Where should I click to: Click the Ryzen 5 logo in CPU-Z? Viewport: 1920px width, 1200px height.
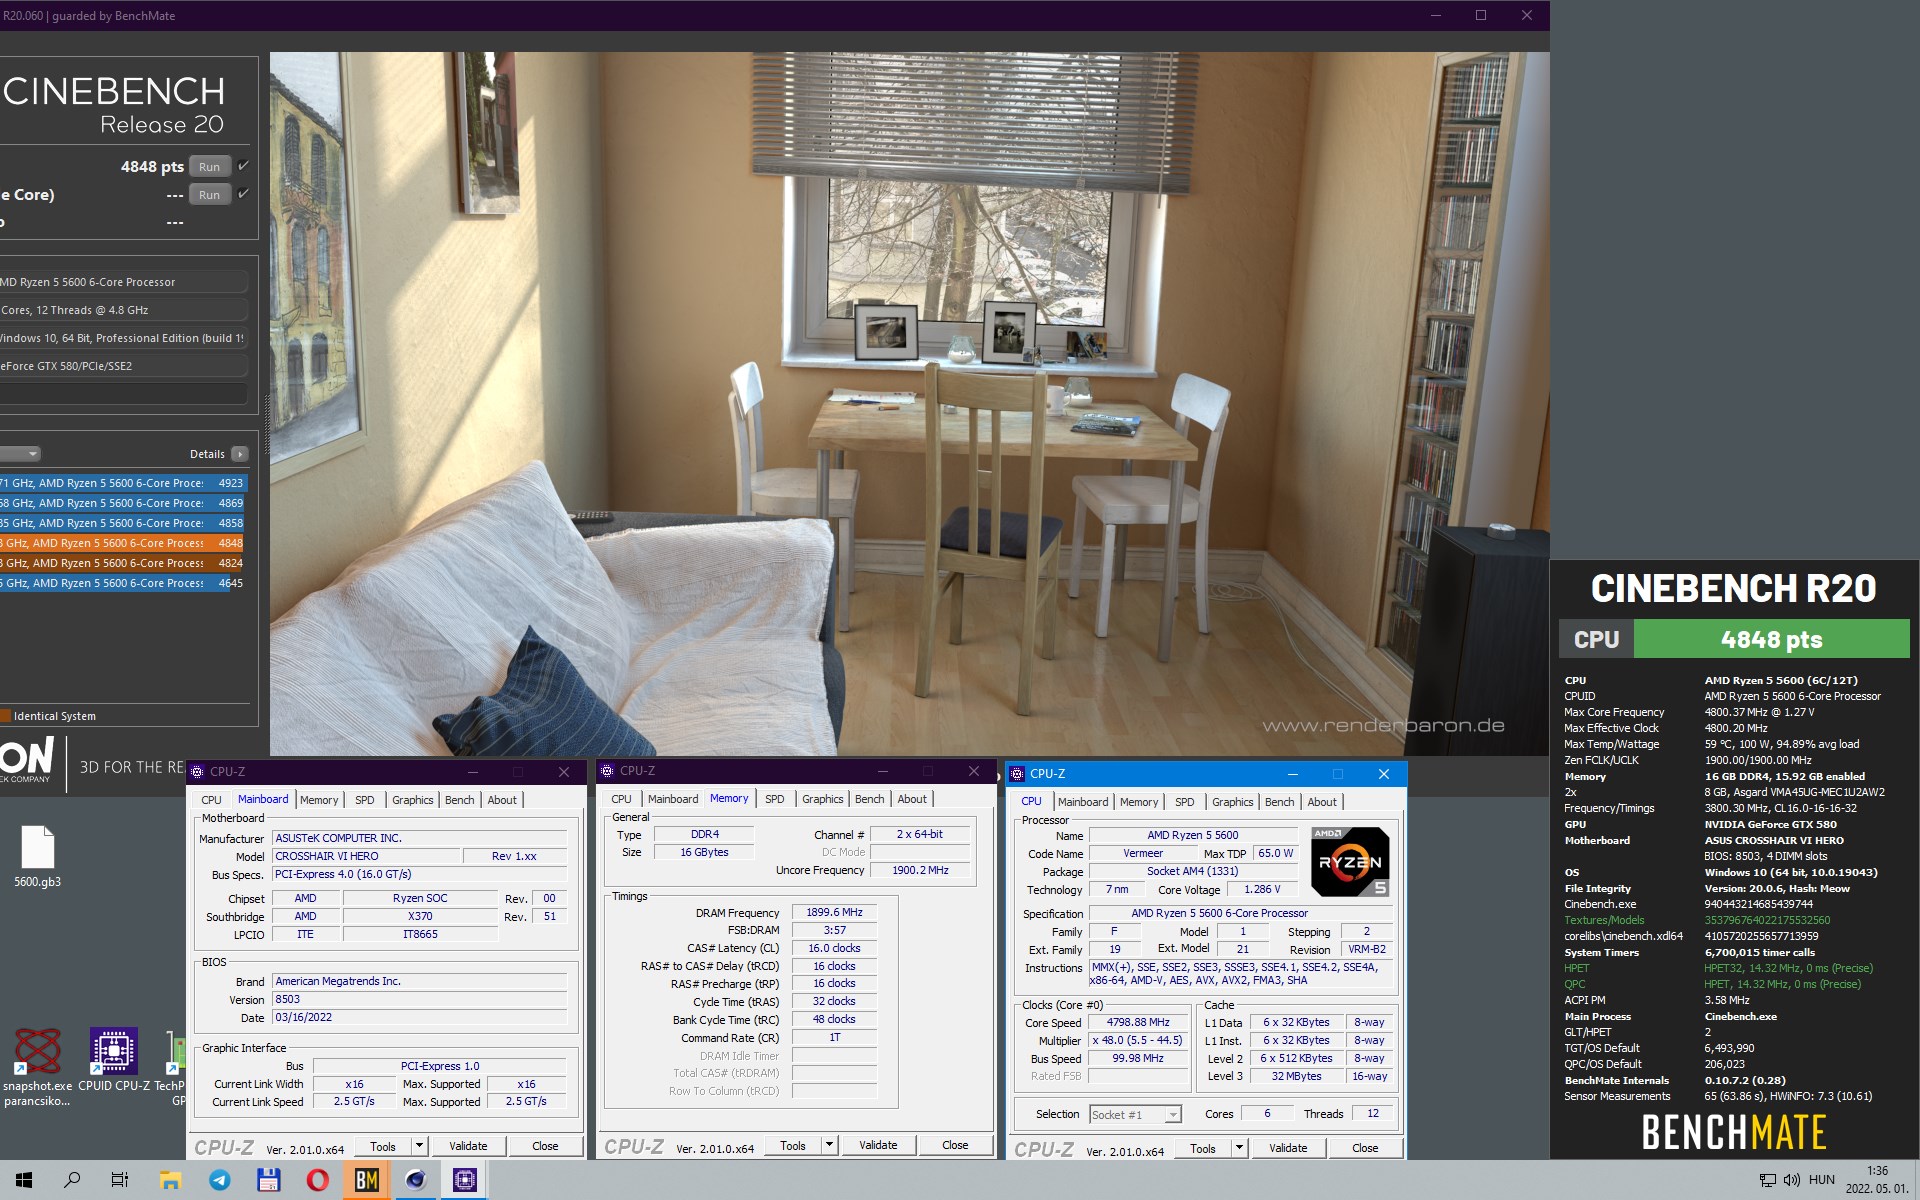1349,861
